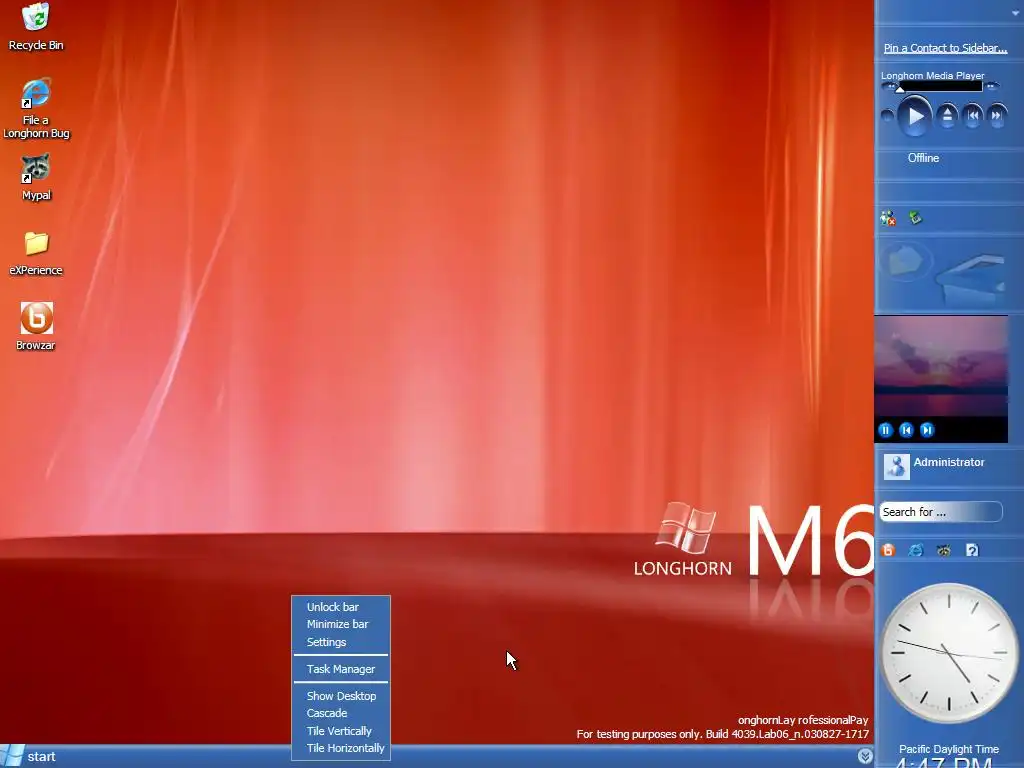Screen dimensions: 1024x768
Task: Open the Recycle Bin desktop icon
Action: pos(36,26)
